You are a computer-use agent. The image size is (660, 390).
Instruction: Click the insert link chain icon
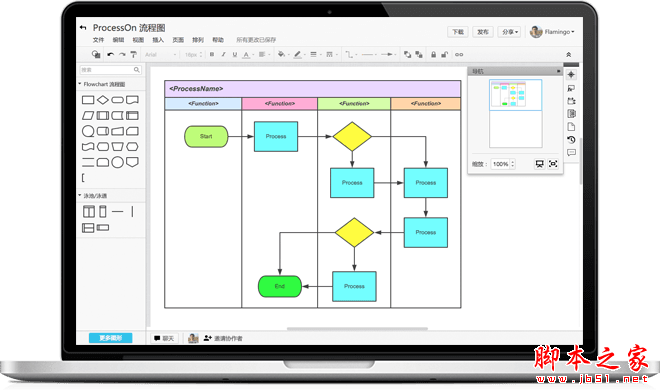click(x=459, y=54)
